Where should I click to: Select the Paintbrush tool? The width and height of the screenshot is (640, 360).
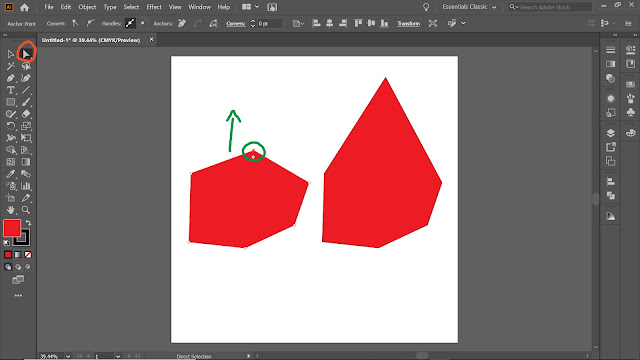coord(26,102)
